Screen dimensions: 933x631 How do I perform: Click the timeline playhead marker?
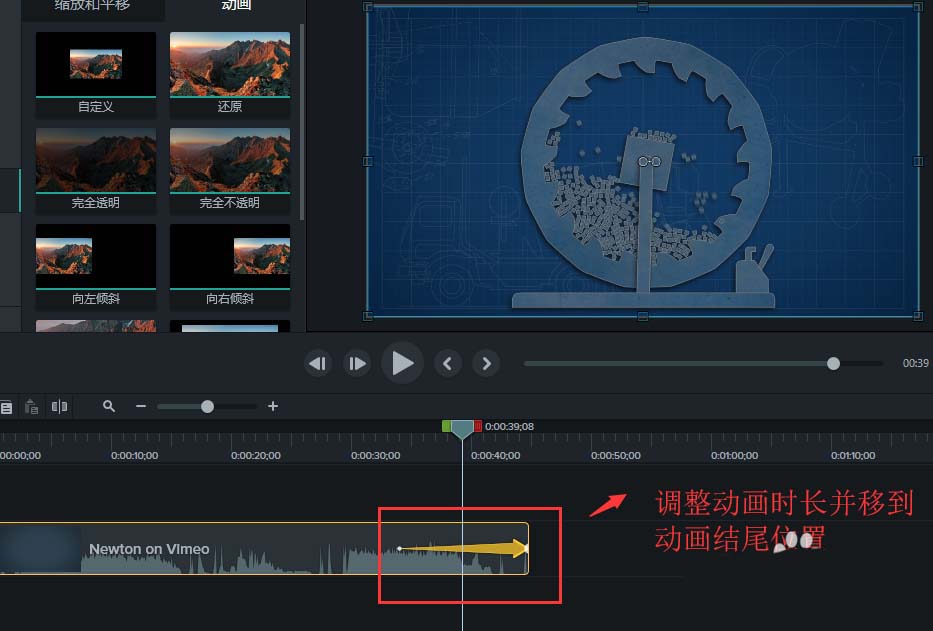pyautogui.click(x=462, y=429)
